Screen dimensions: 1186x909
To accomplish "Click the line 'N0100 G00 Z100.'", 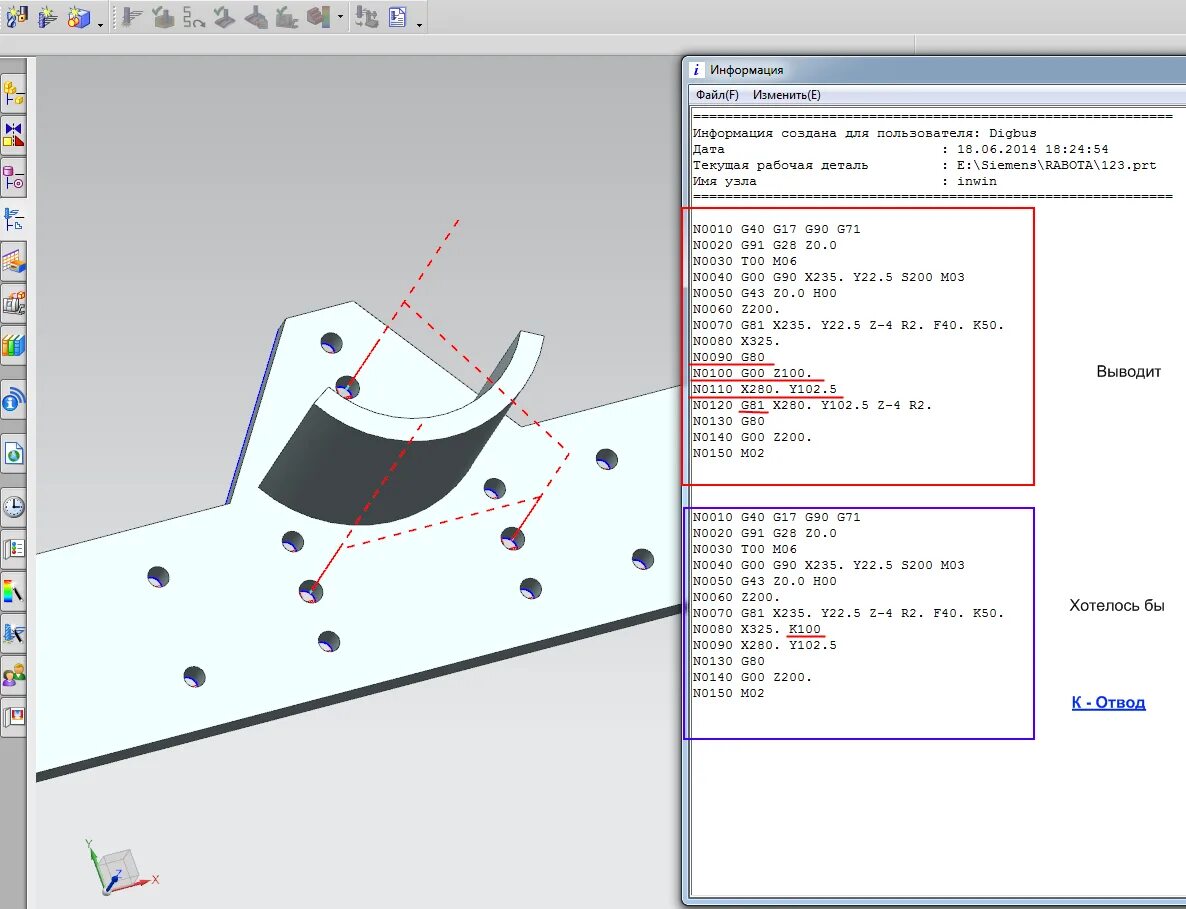I will [x=753, y=373].
